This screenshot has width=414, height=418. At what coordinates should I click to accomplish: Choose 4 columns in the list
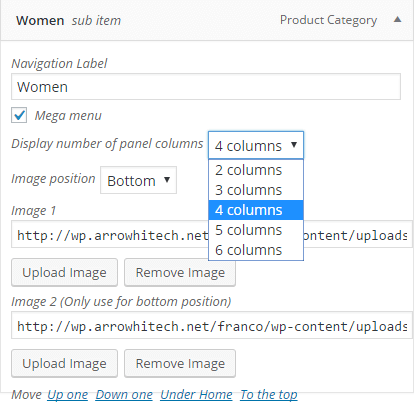tap(256, 210)
